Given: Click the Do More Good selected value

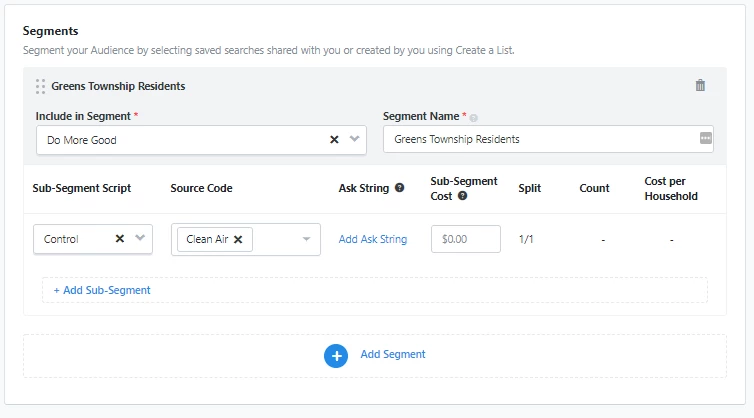Looking at the screenshot, I should [x=82, y=140].
